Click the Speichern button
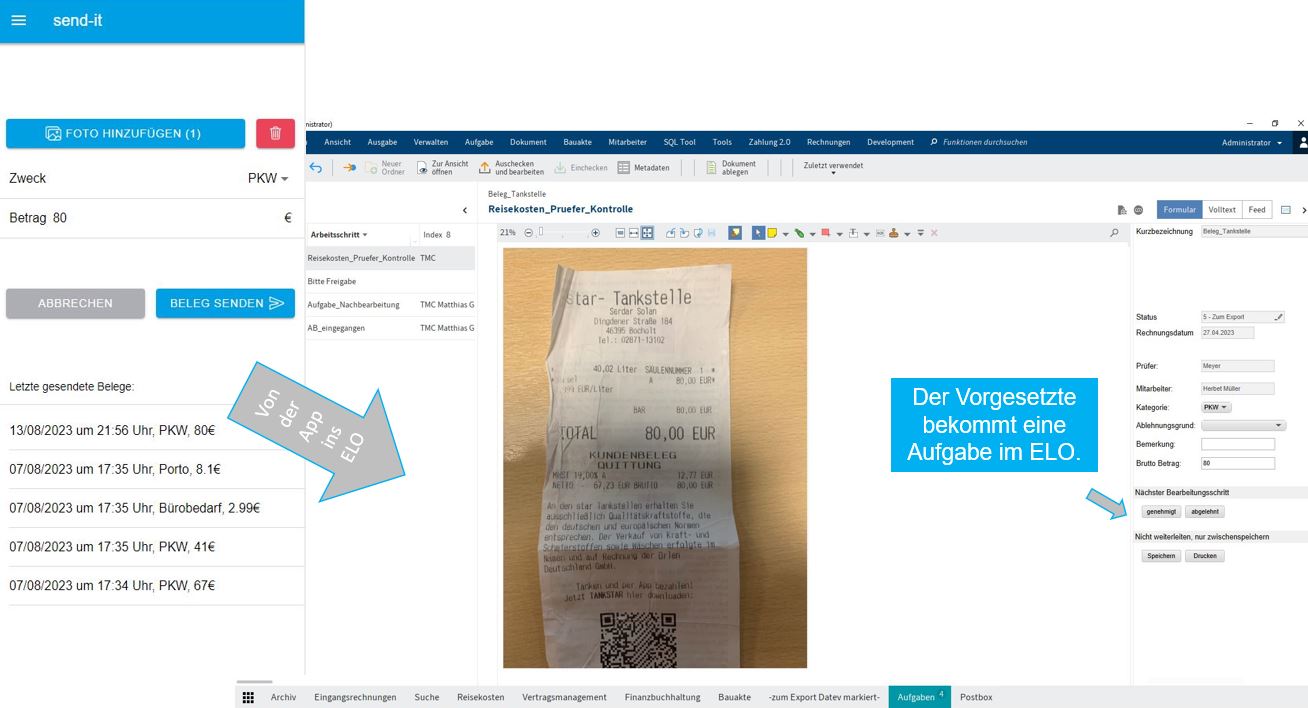The width and height of the screenshot is (1308, 708). click(1161, 555)
